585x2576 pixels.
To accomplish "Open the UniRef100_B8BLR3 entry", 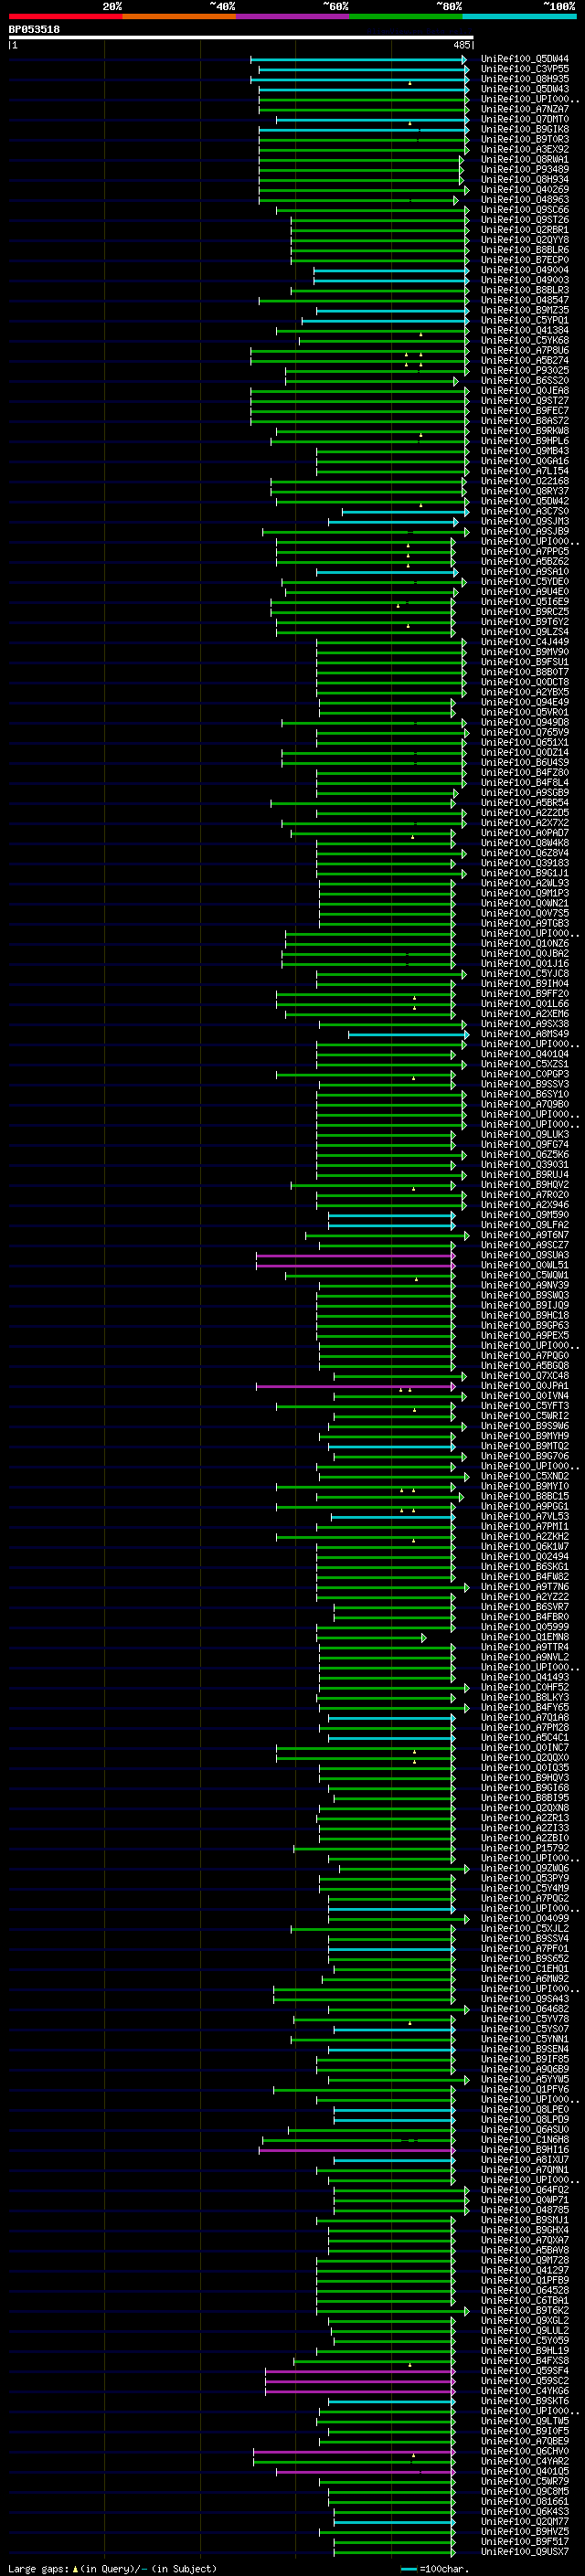I will coord(524,290).
